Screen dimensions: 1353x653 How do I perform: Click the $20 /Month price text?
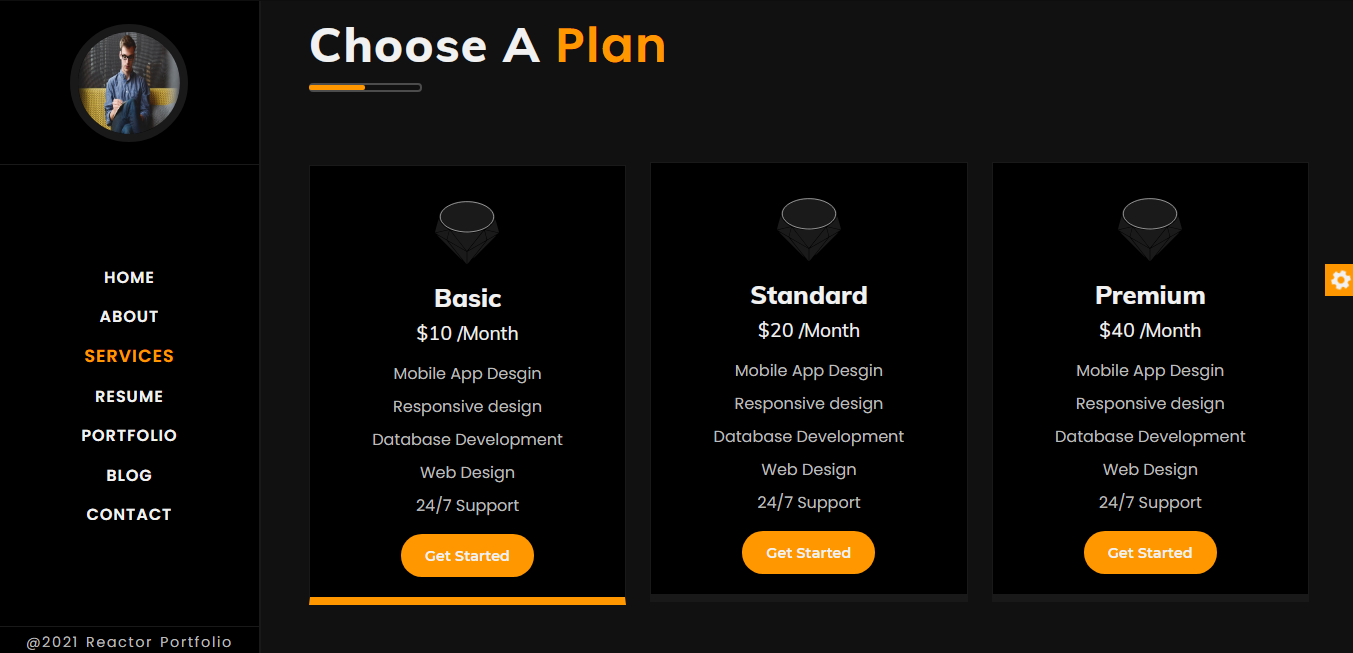pos(808,330)
